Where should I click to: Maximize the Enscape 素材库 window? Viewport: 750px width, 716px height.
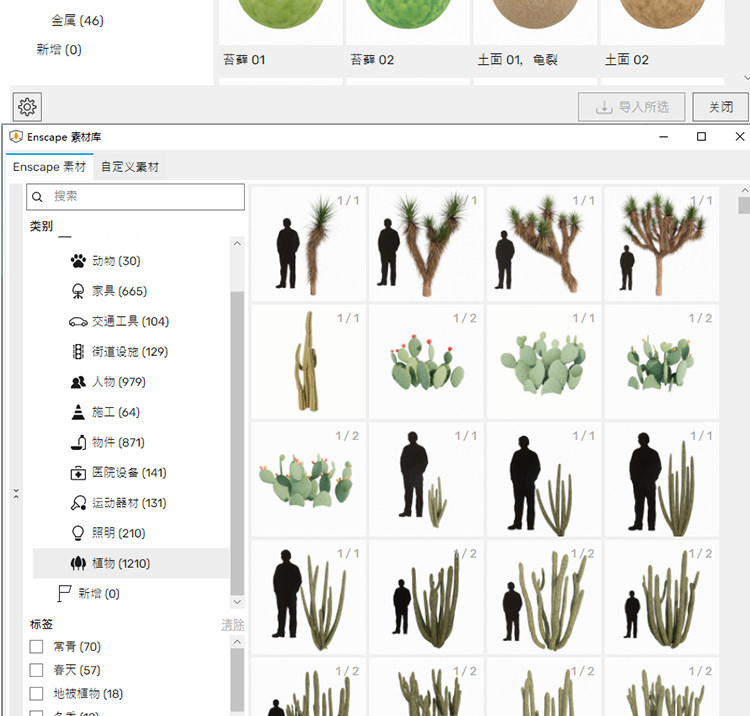point(701,137)
